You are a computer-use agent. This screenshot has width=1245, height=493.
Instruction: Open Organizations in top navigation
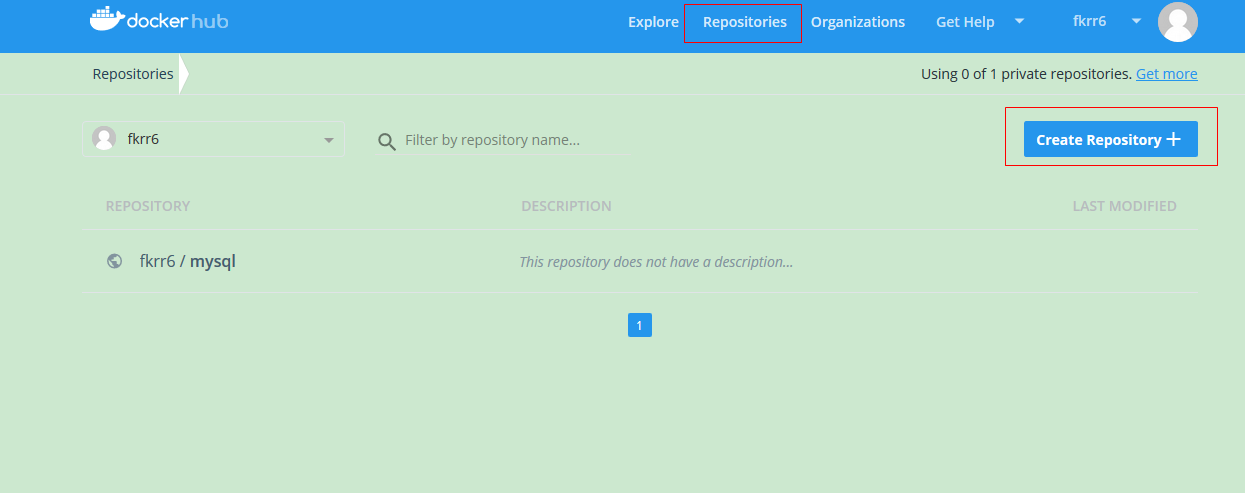point(858,22)
